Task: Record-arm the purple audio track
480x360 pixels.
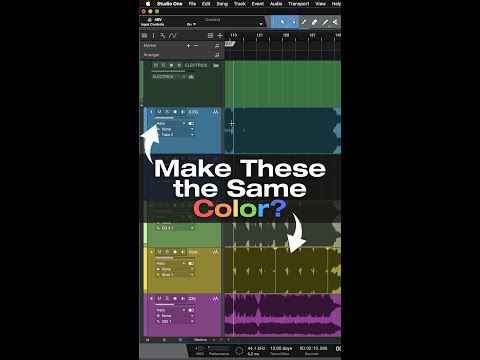Action: point(175,299)
